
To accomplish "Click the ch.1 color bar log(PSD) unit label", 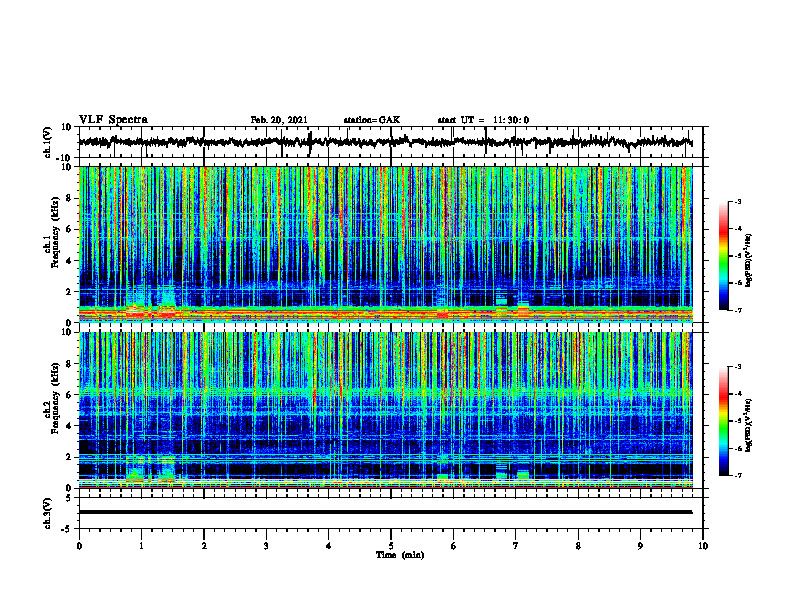I will (x=748, y=260).
